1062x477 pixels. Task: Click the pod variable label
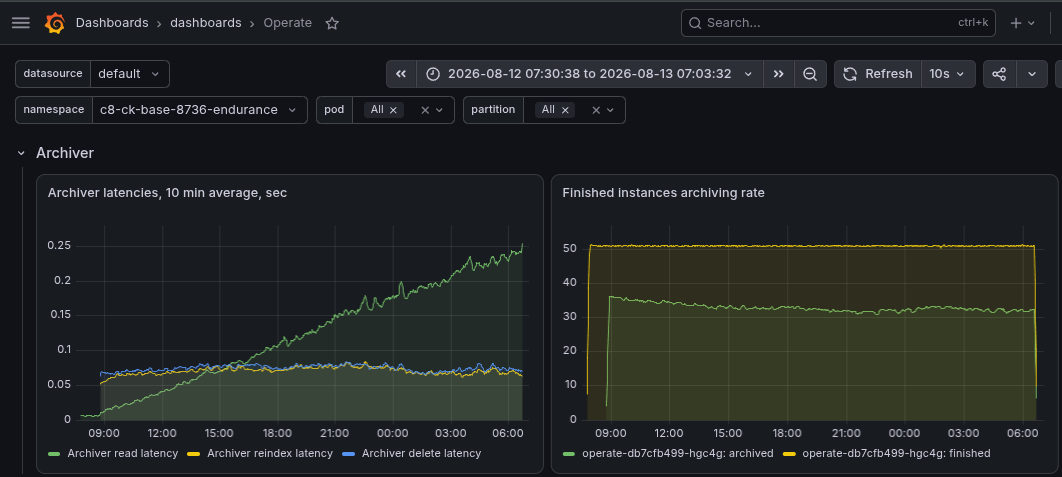pyautogui.click(x=334, y=110)
